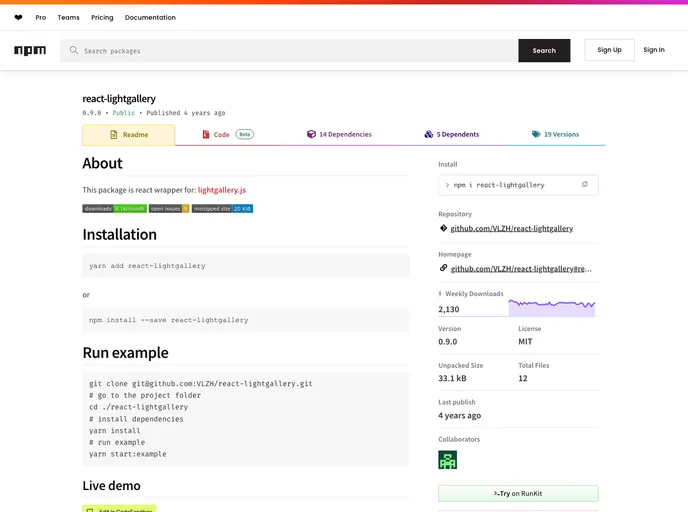Switch to the Code tab
Viewport: 688px width, 512px height.
228,134
